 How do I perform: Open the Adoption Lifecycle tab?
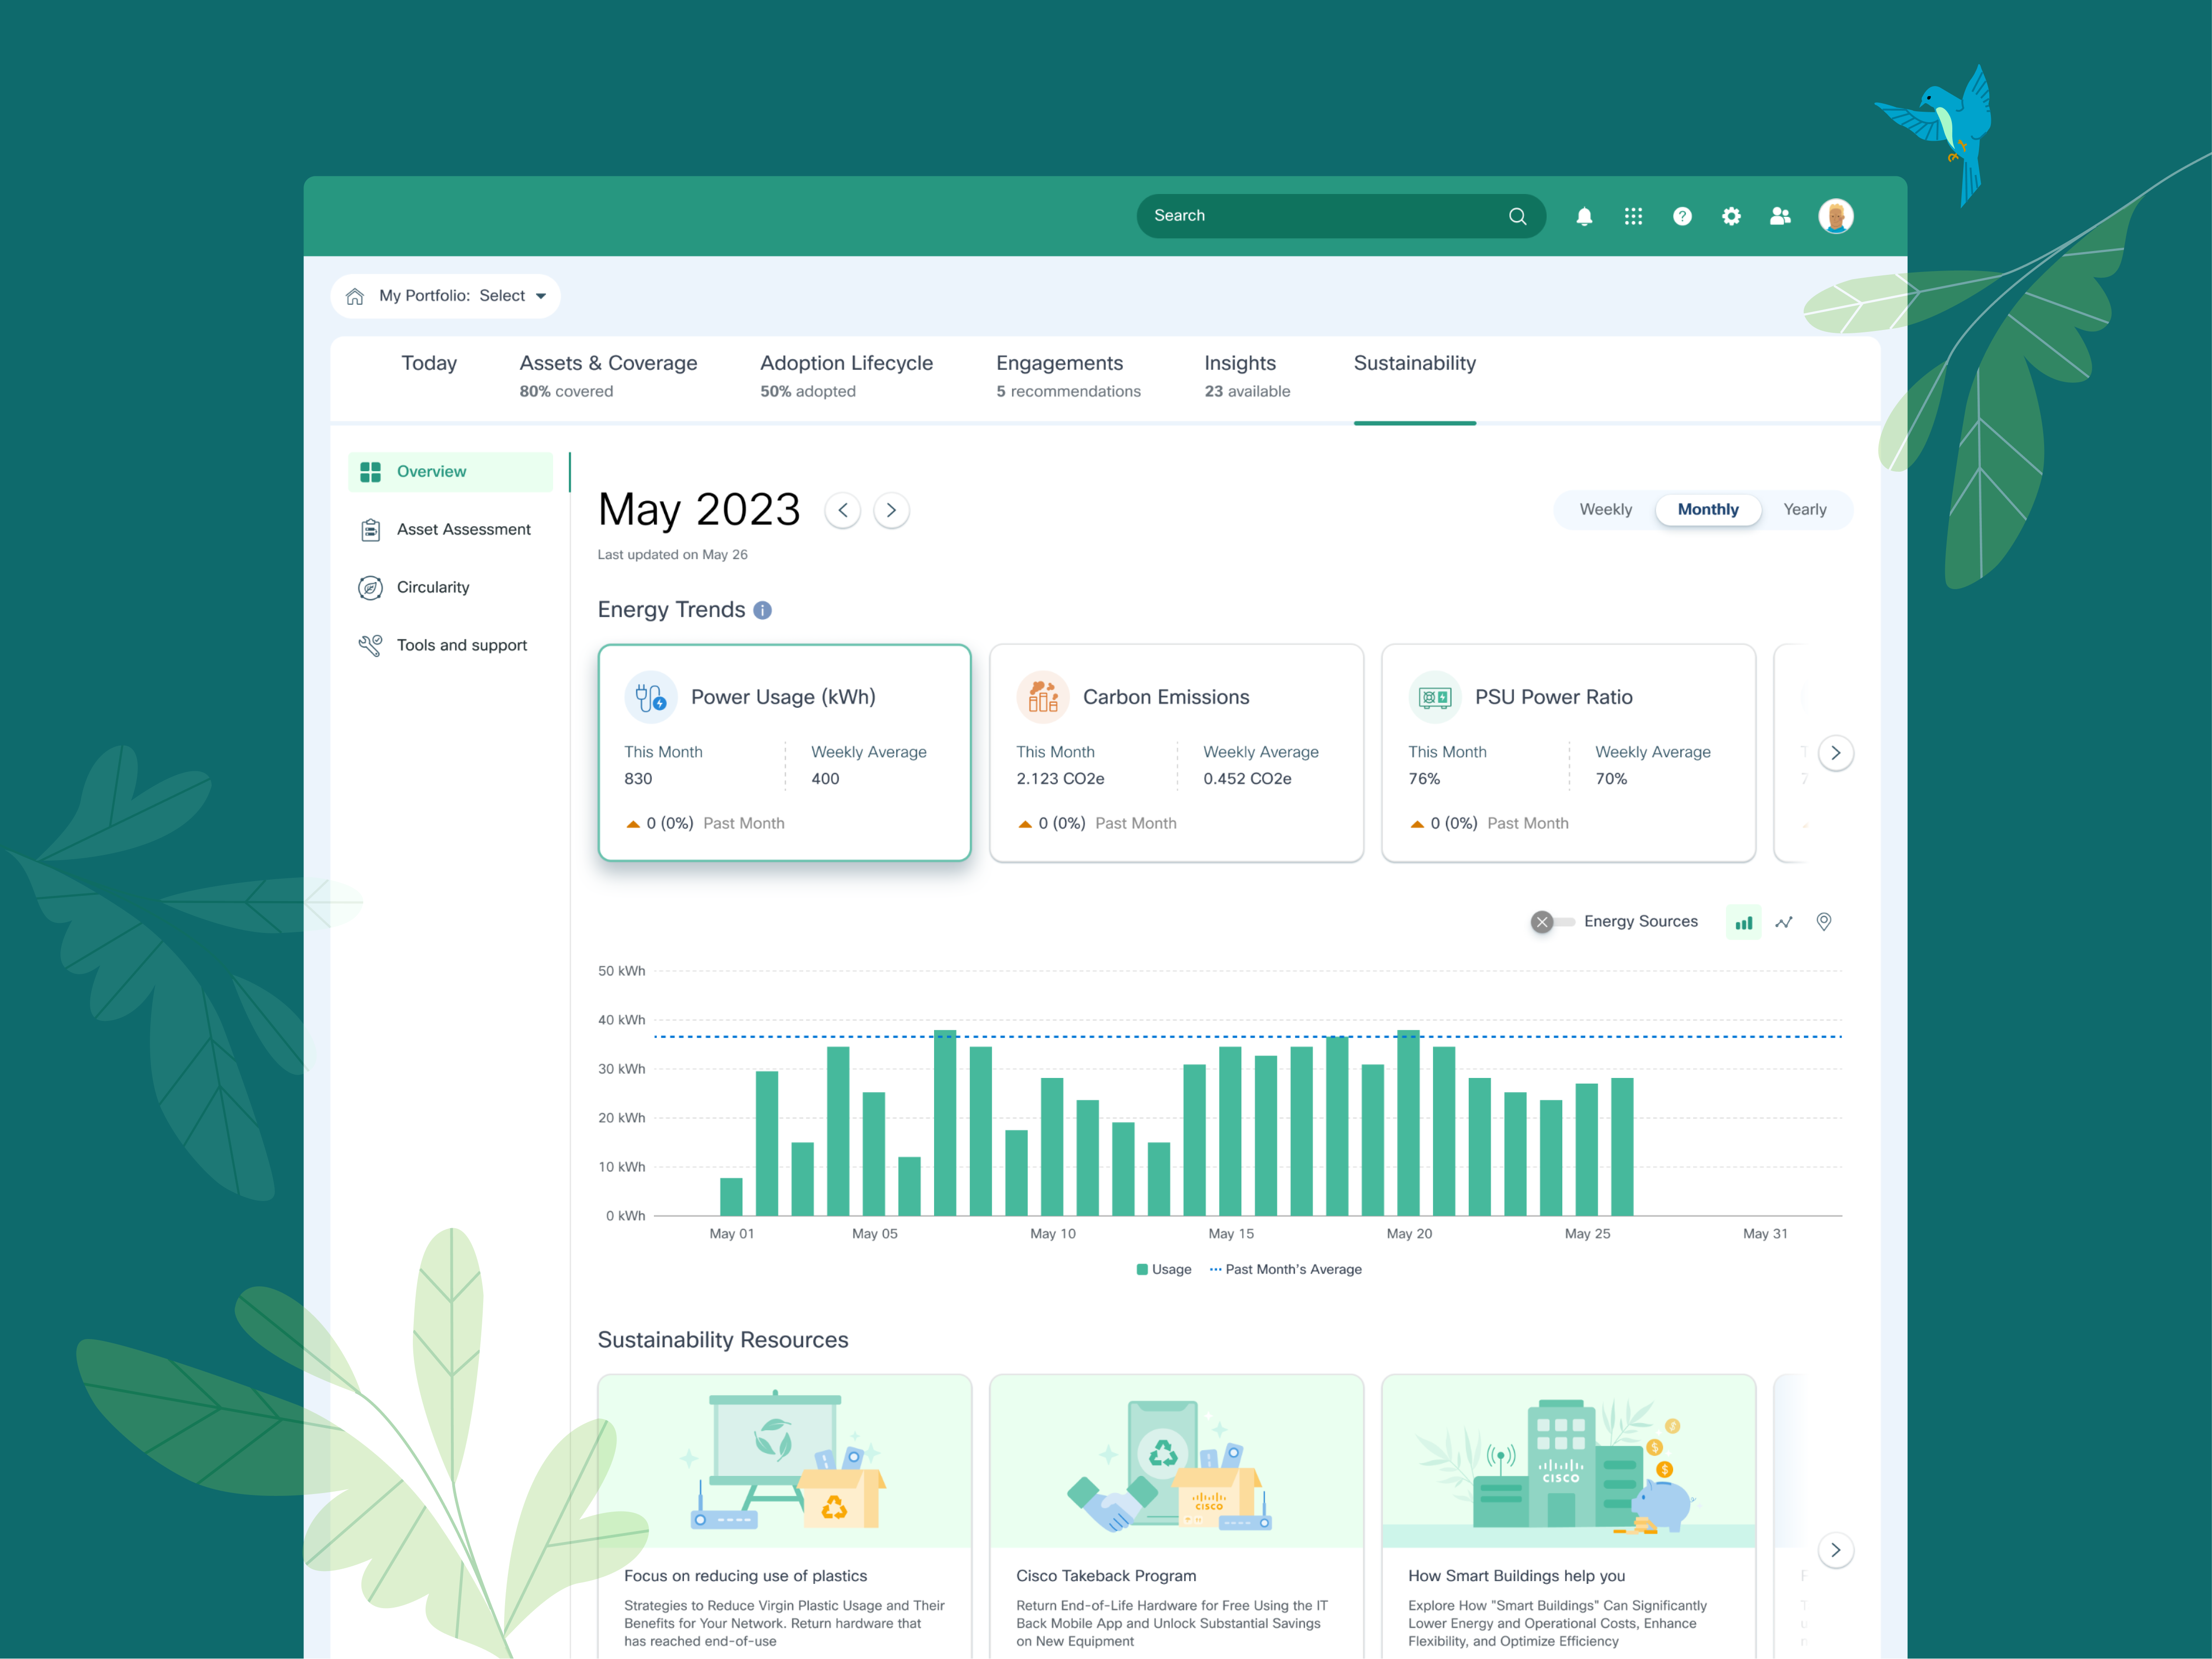point(846,363)
